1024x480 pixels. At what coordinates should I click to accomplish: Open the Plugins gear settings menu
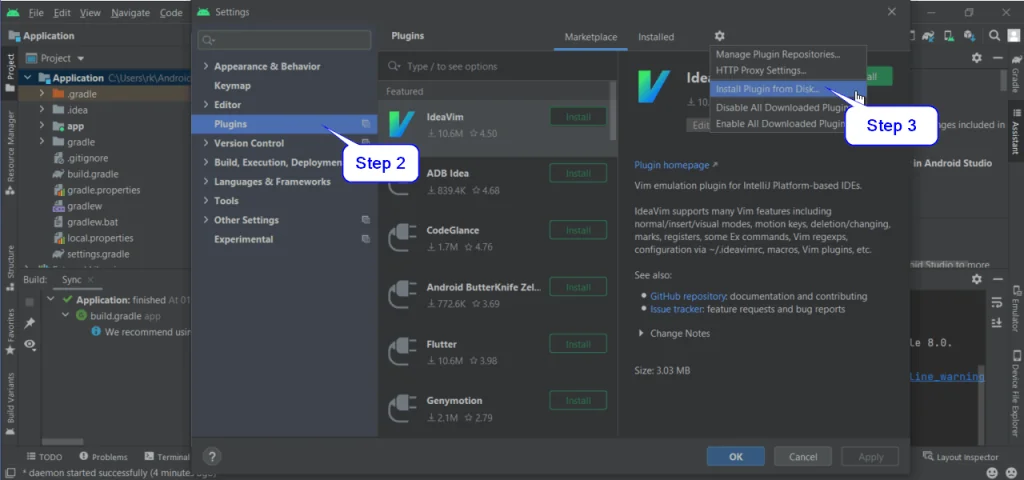(719, 37)
